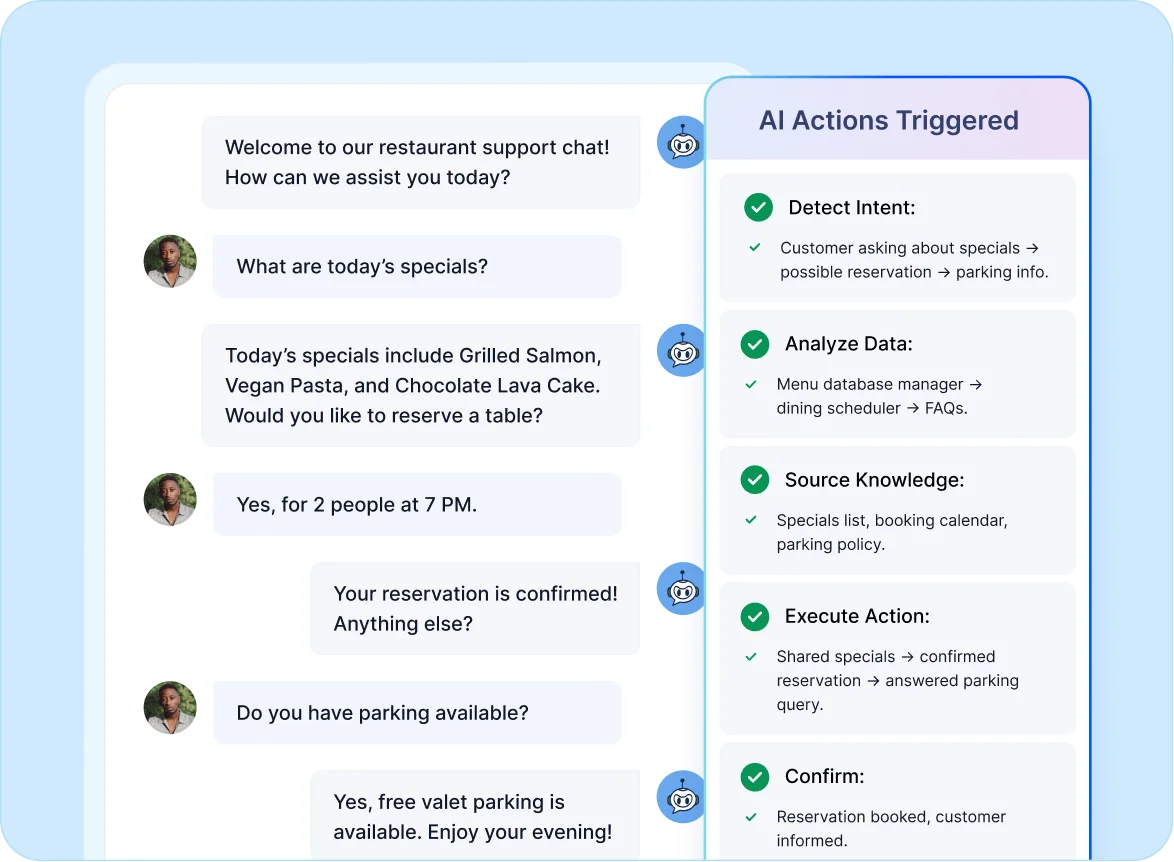This screenshot has height=862, width=1174.
Task: Click the Source Knowledge action card
Action: pos(897,510)
